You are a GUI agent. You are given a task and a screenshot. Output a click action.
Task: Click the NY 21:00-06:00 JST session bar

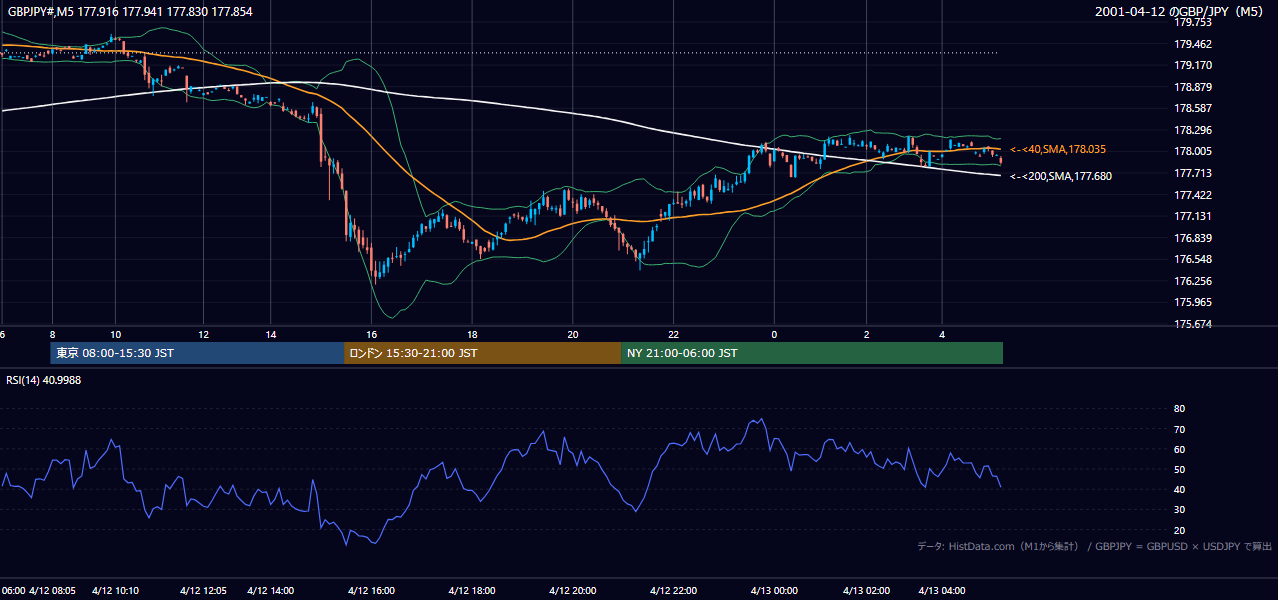(x=812, y=353)
